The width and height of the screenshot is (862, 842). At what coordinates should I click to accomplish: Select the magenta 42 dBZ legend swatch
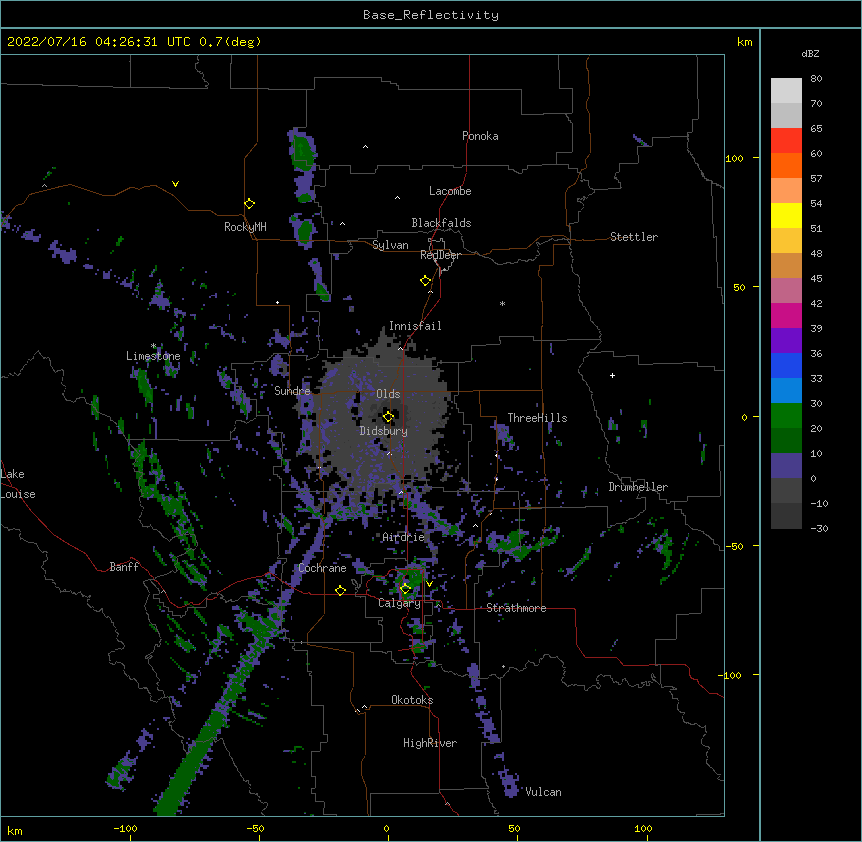tap(786, 315)
